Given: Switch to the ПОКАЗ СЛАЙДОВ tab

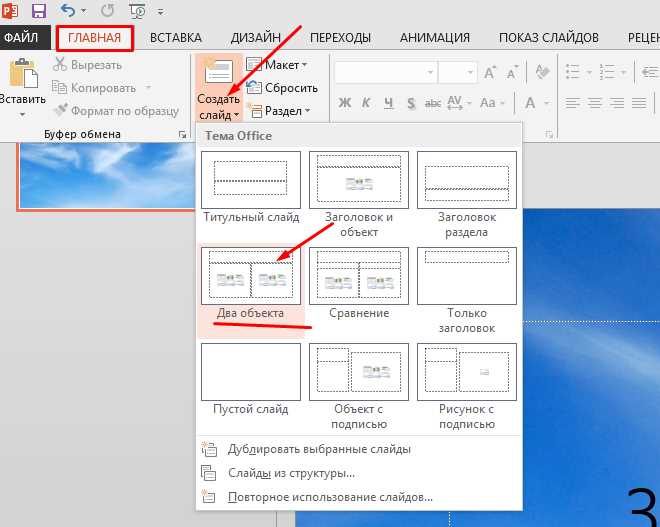Looking at the screenshot, I should [x=549, y=38].
